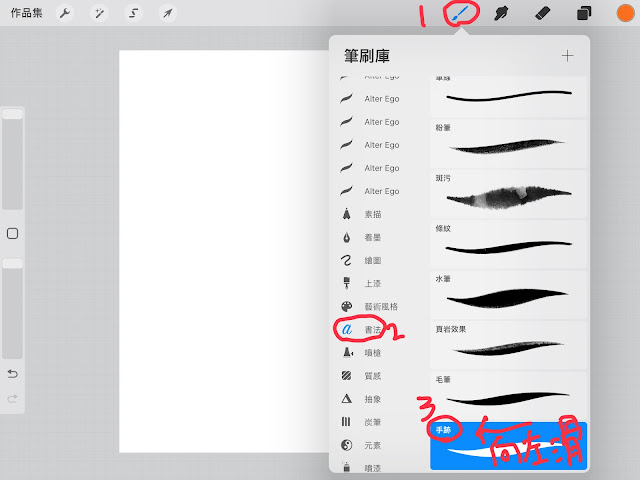640x480 pixels.
Task: Adjust the brush size slider handle
Action: point(13,114)
